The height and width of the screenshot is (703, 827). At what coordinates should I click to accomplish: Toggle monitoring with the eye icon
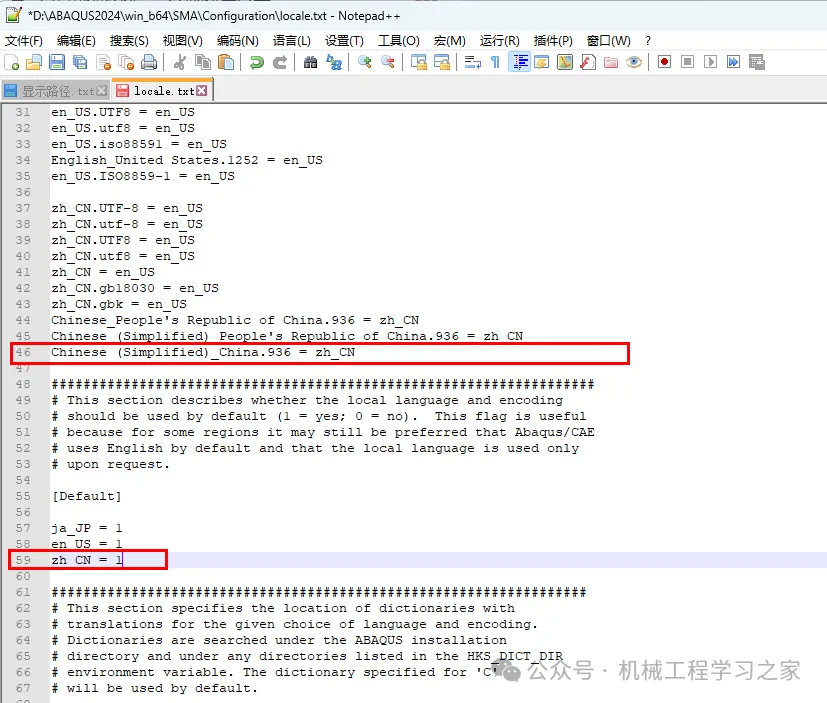tap(634, 62)
